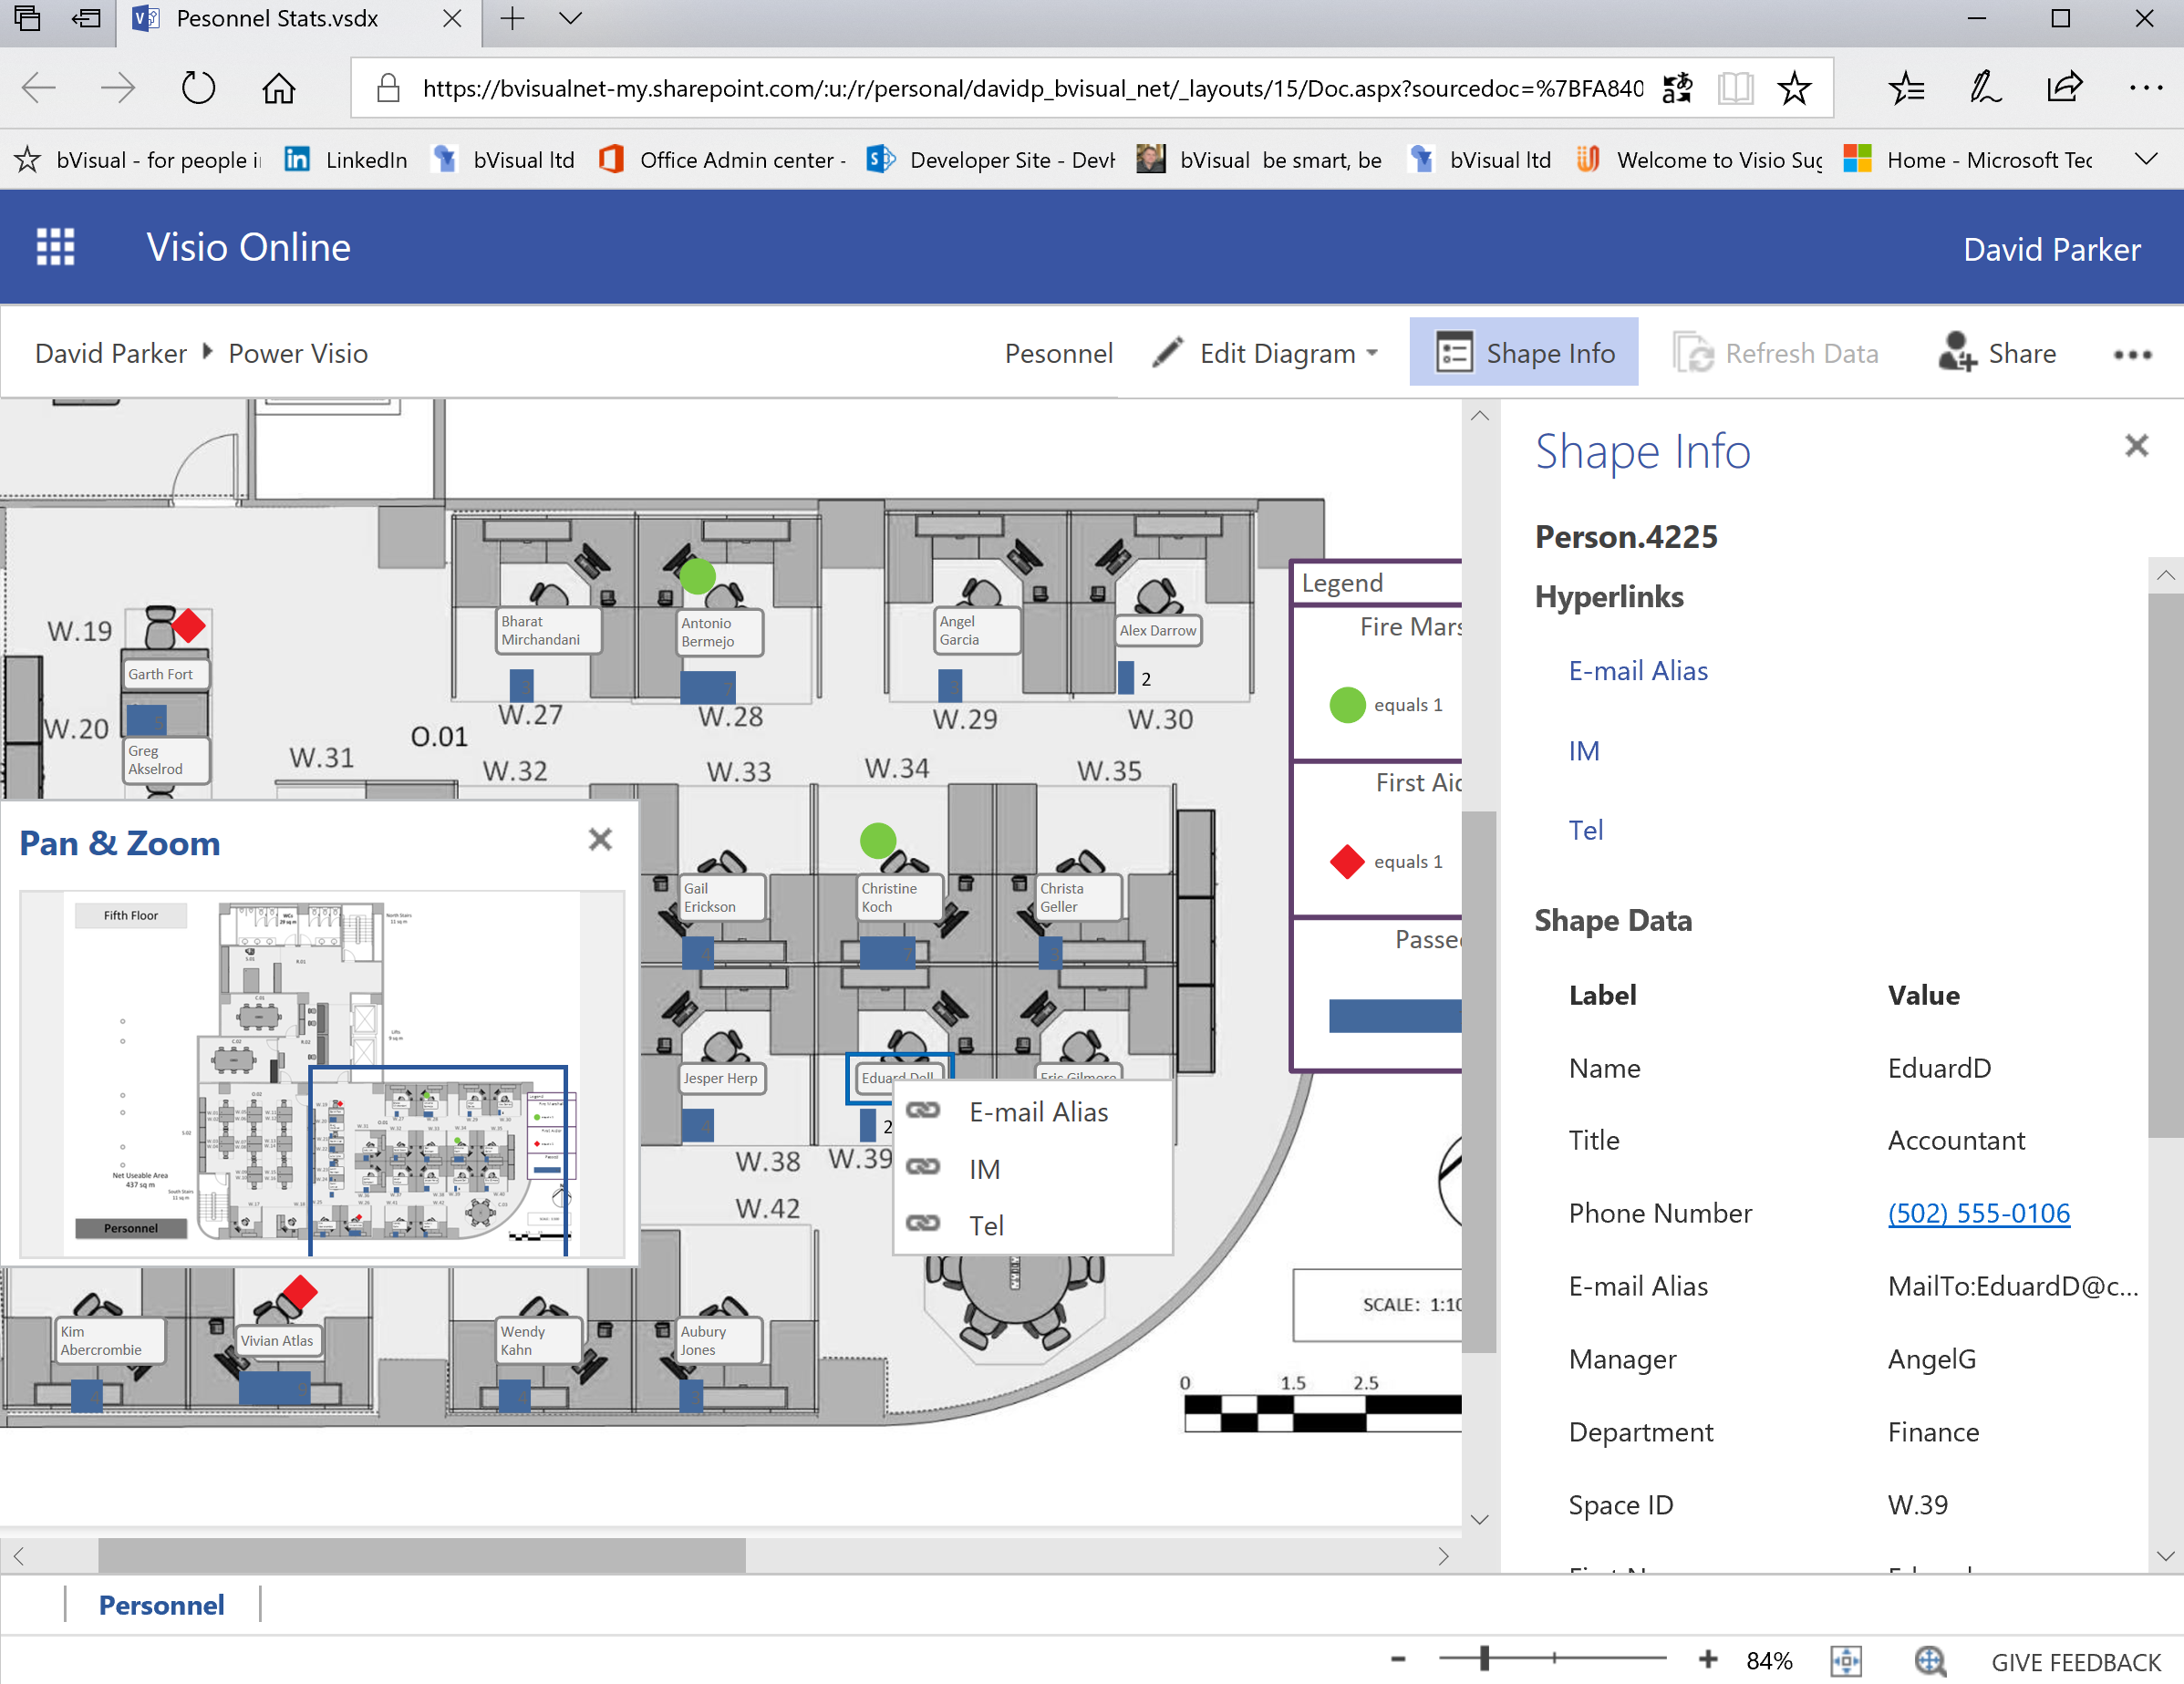Click the address bar lock icon
This screenshot has width=2184, height=1684.
pos(388,89)
